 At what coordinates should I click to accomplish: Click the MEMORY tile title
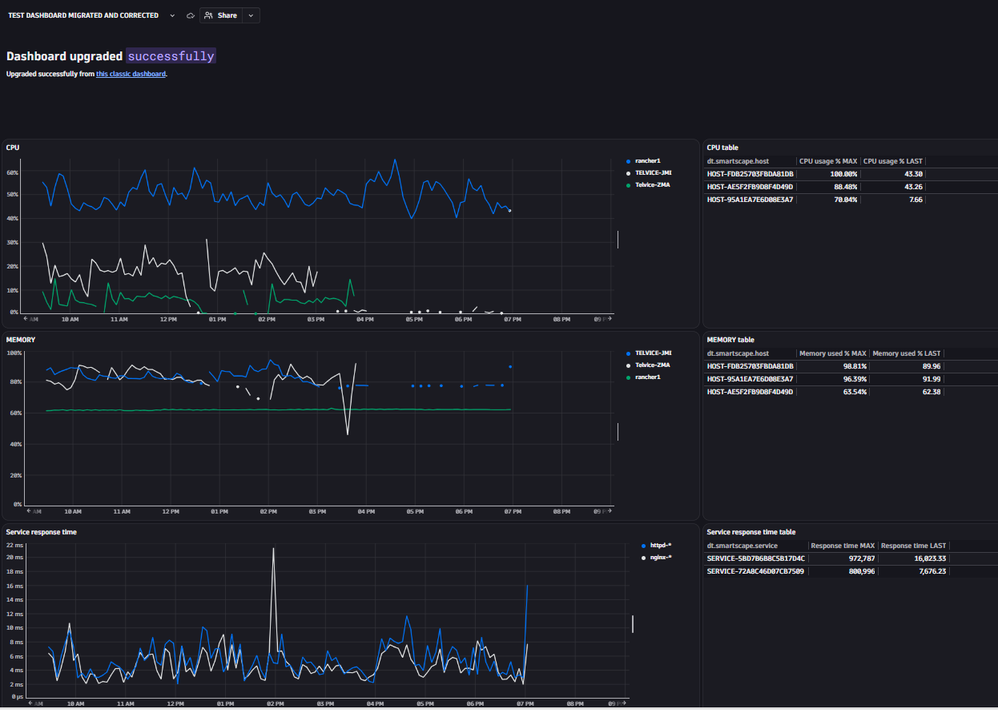tap(20, 339)
